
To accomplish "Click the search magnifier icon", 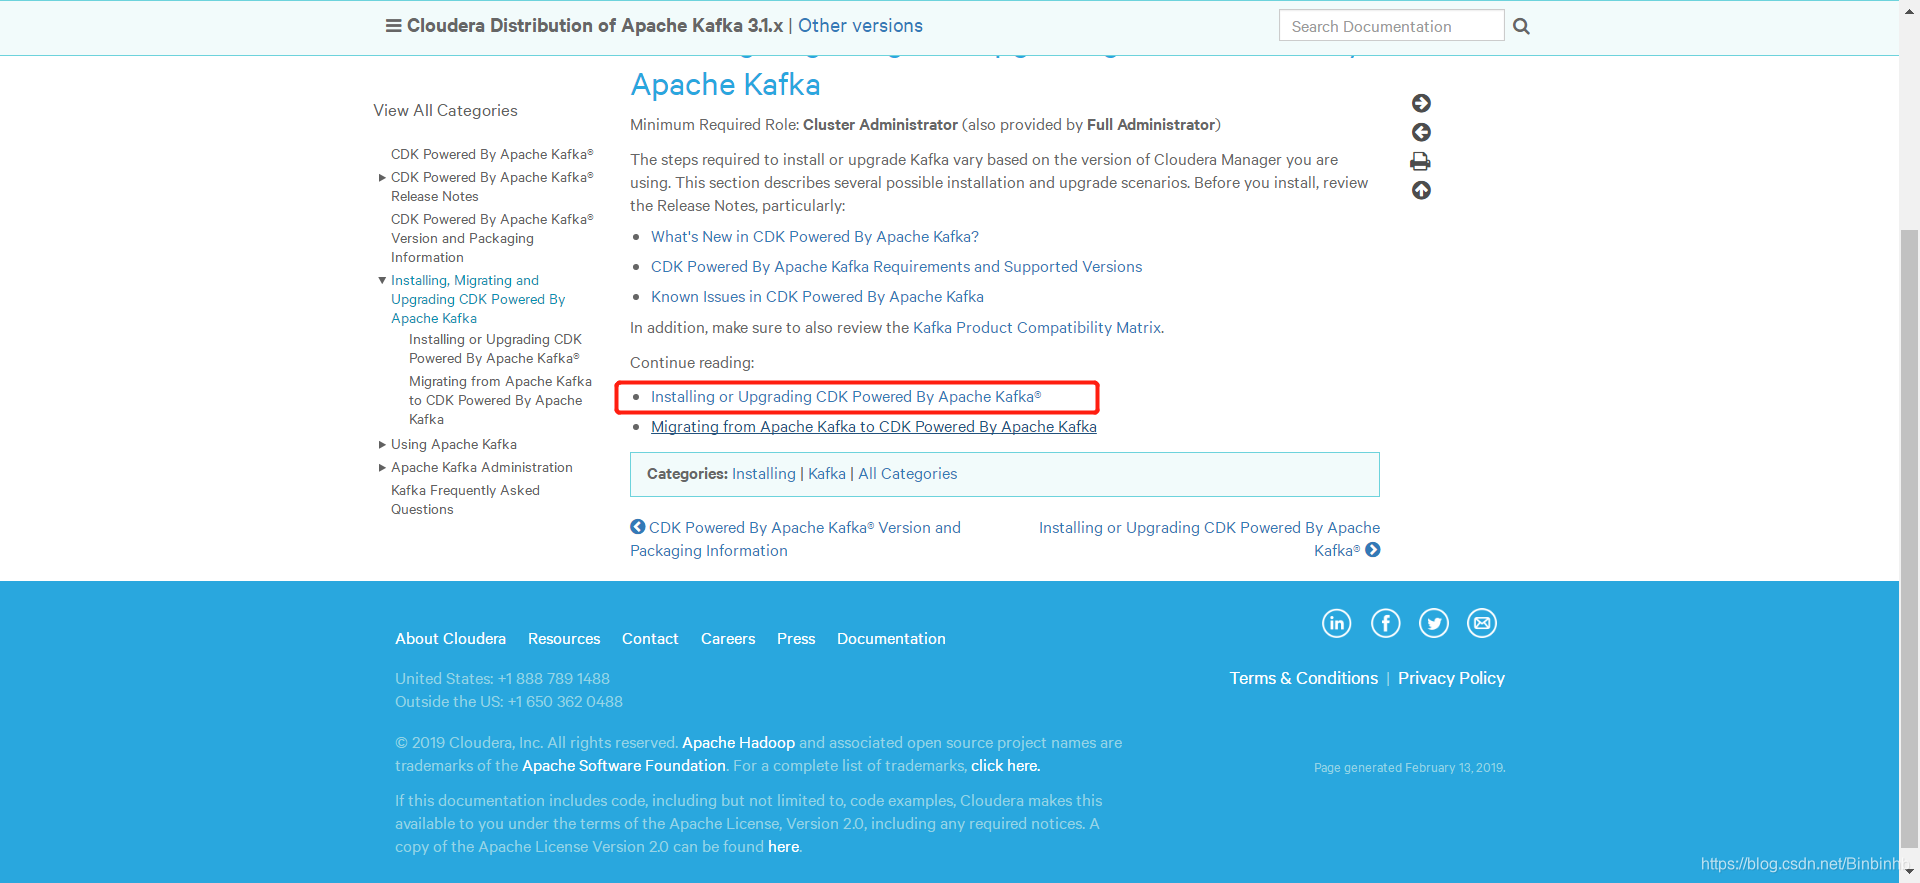I will click(x=1521, y=26).
